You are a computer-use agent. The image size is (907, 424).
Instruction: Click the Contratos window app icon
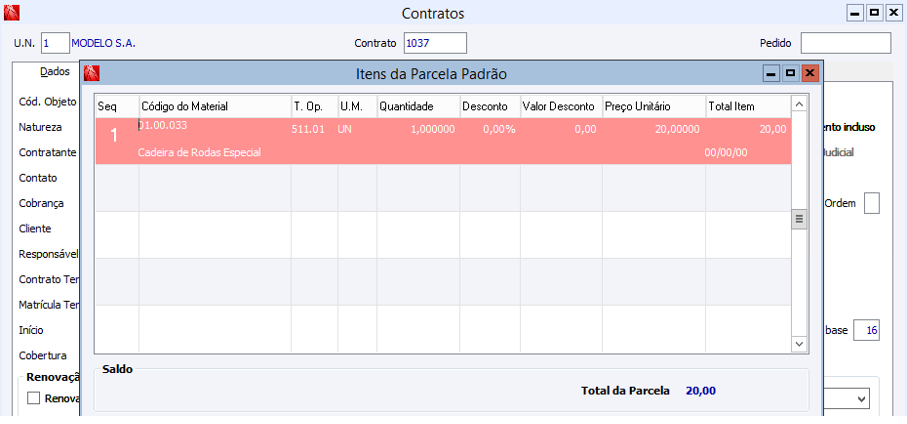click(x=12, y=14)
